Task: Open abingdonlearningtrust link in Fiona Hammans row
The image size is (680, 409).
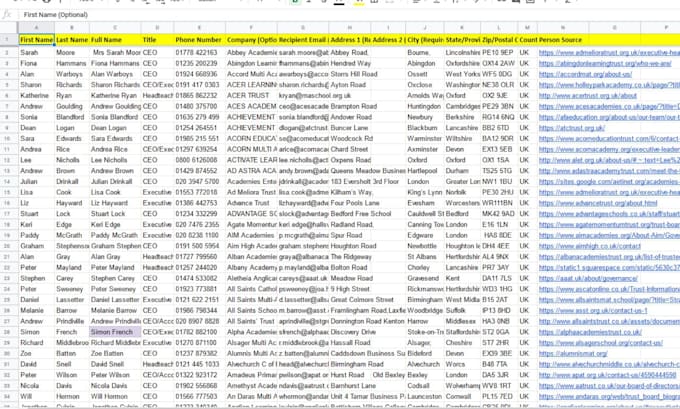Action: coord(605,63)
